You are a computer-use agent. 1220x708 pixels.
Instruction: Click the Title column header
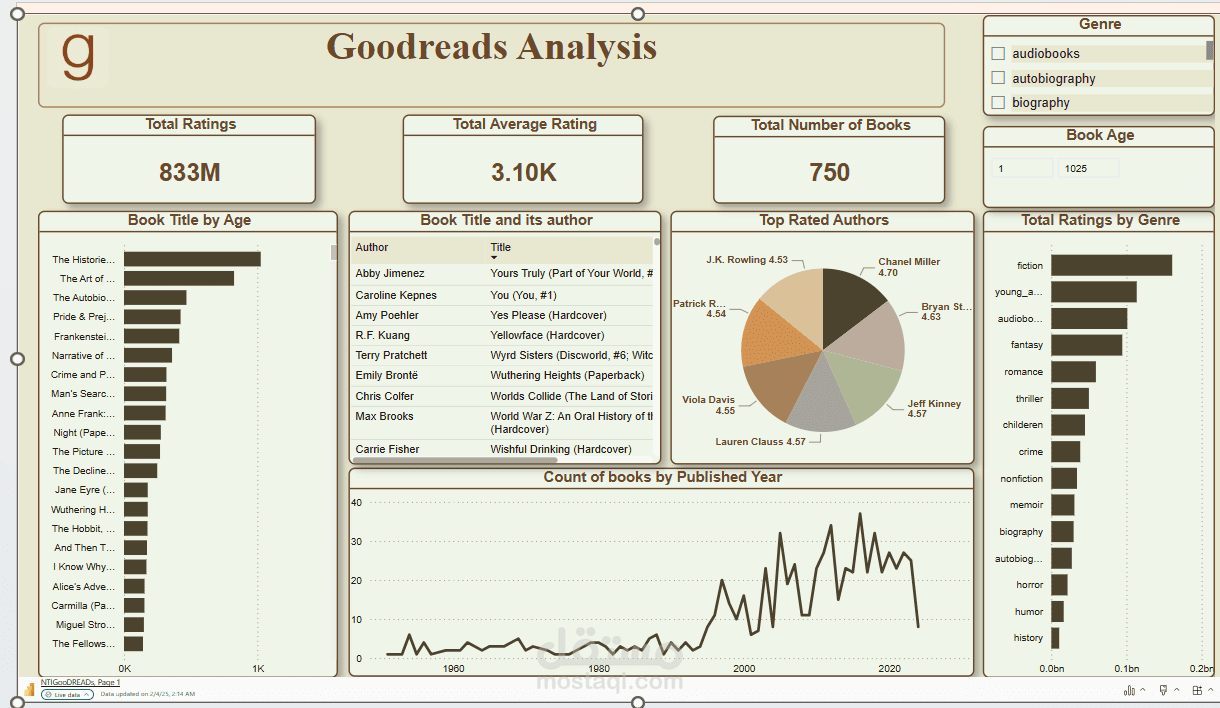pyautogui.click(x=501, y=247)
